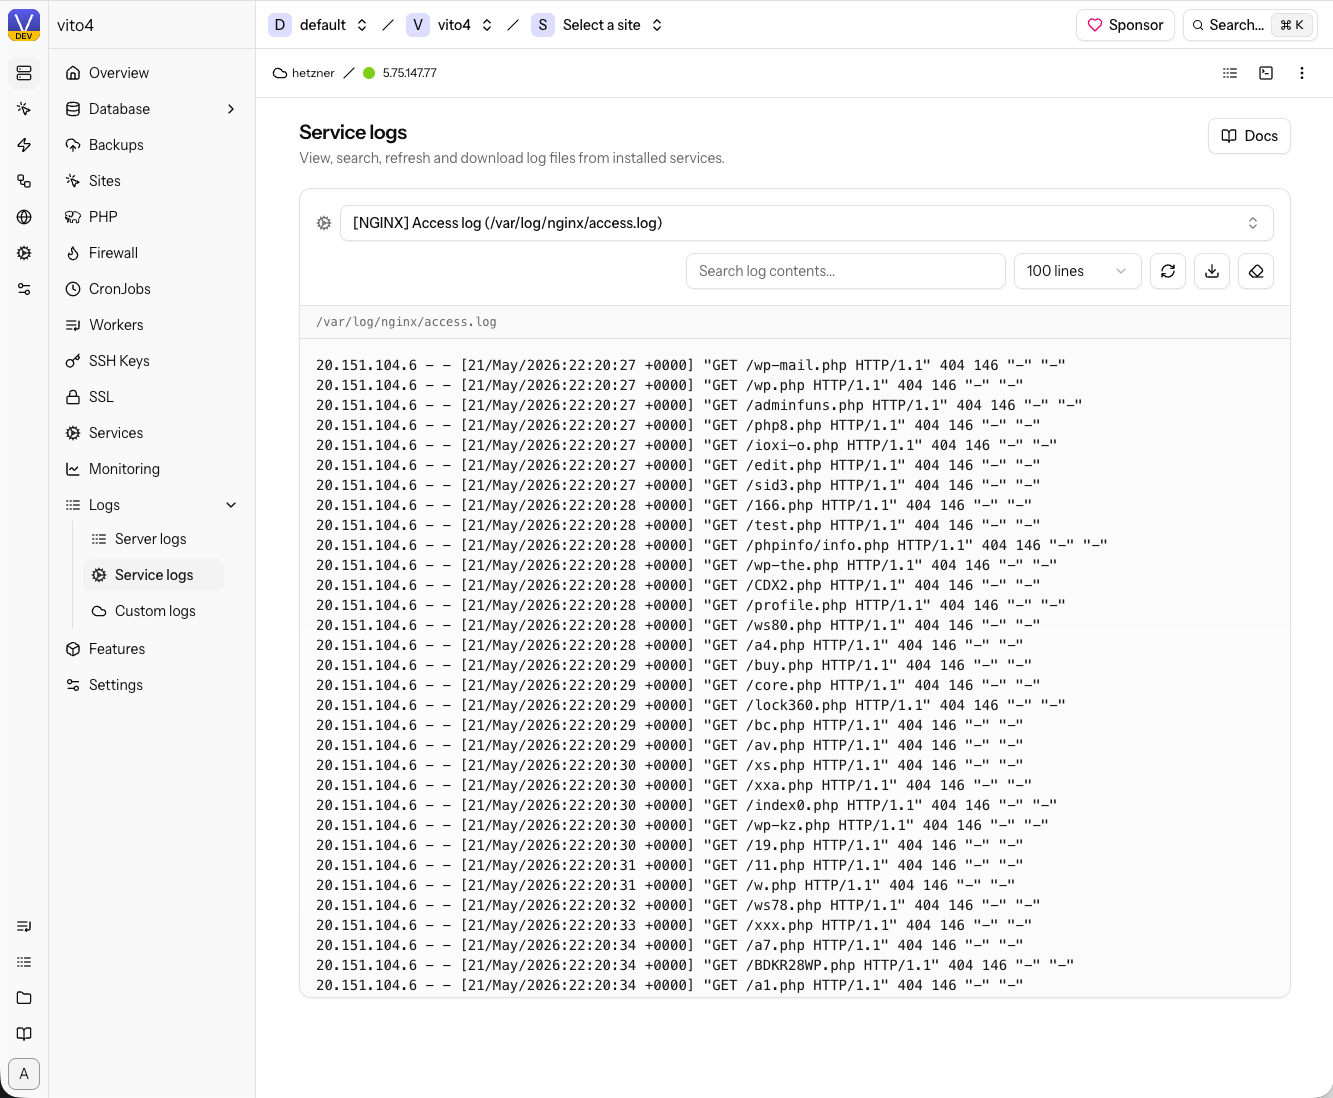1333x1098 pixels.
Task: Change the 100 lines dropdown
Action: (x=1077, y=271)
